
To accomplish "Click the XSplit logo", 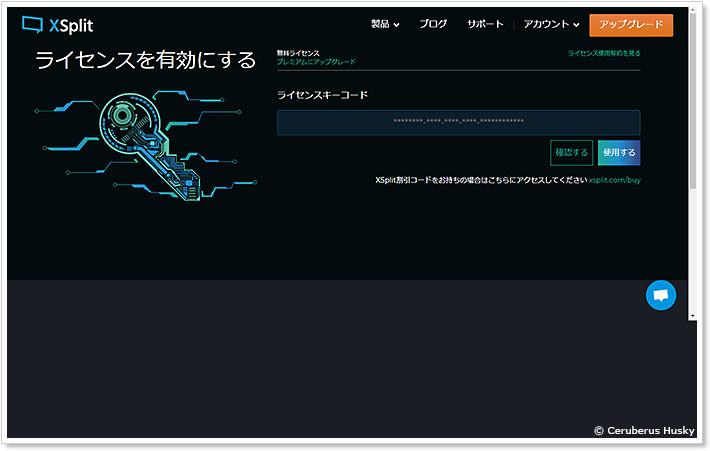I will [58, 25].
